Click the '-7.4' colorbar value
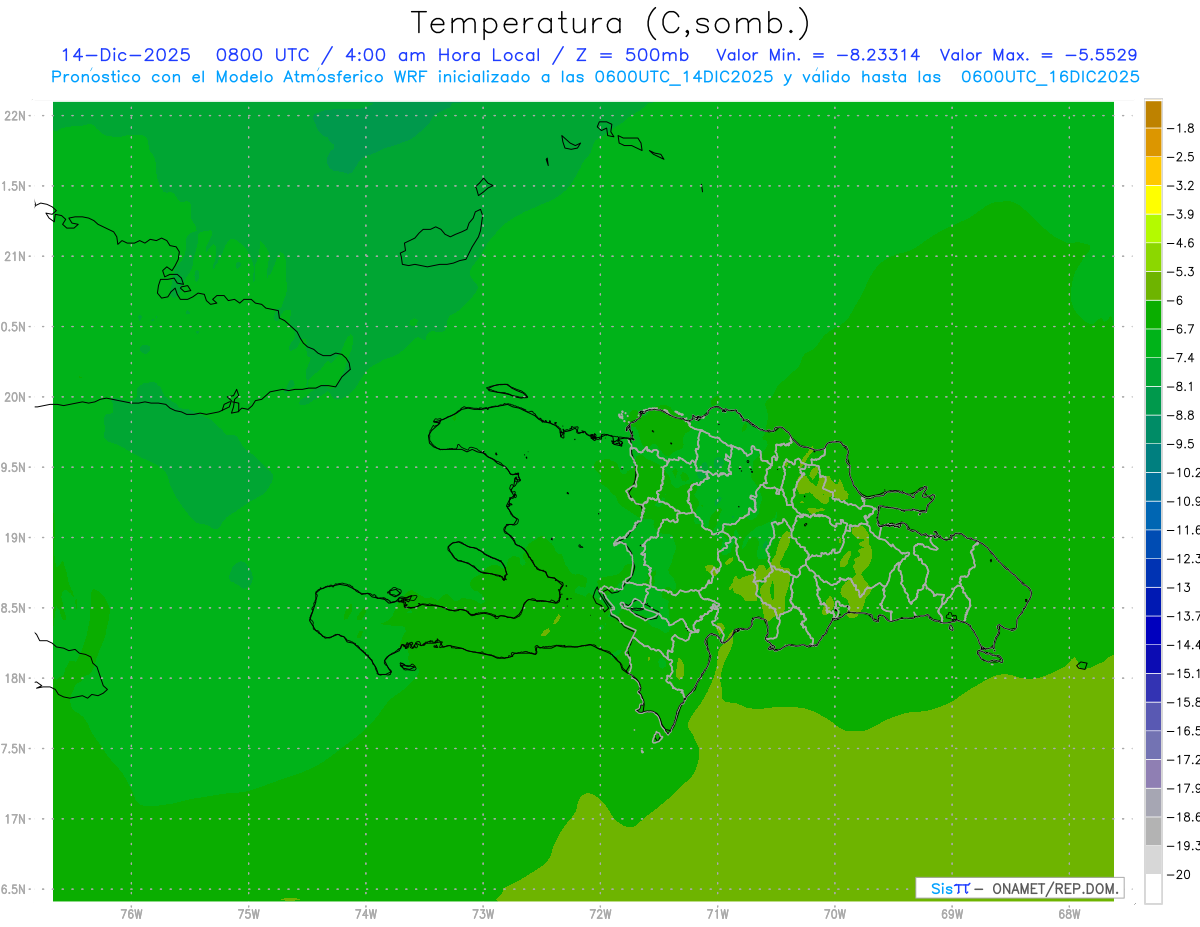1200x927 pixels. 1181,358
